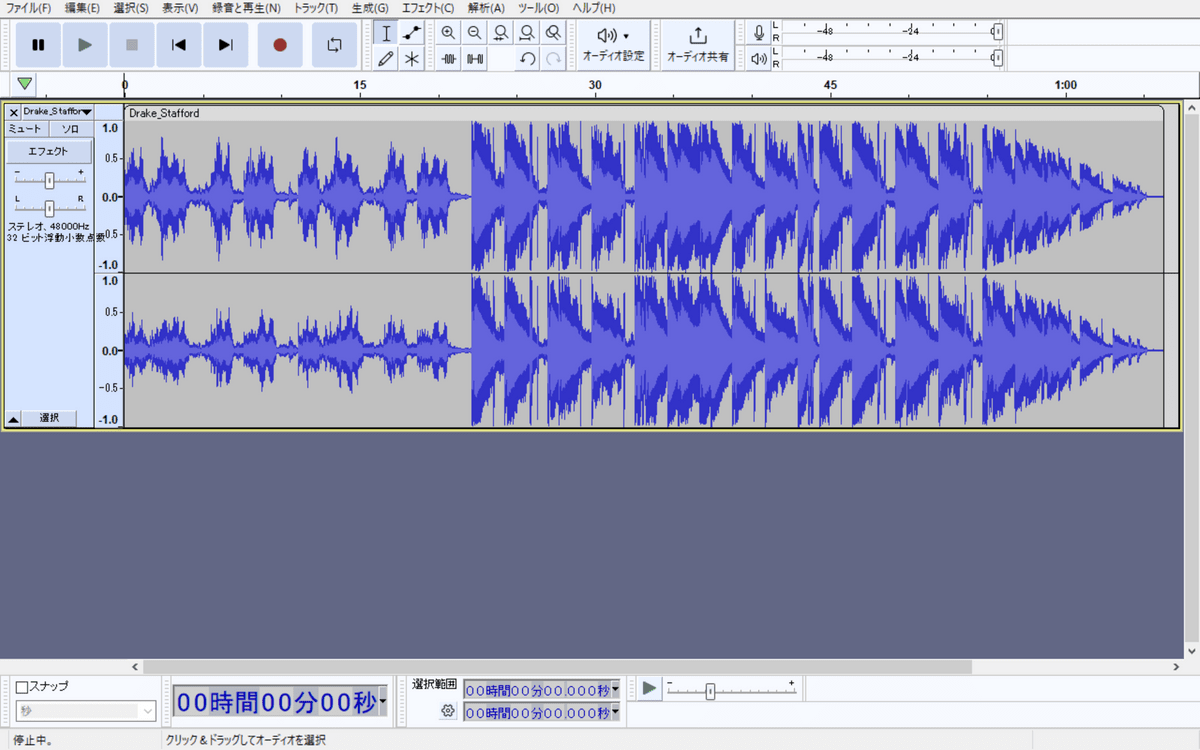1200x750 pixels.
Task: Toggle ソロ on the Drake_Stafford track
Action: click(71, 129)
